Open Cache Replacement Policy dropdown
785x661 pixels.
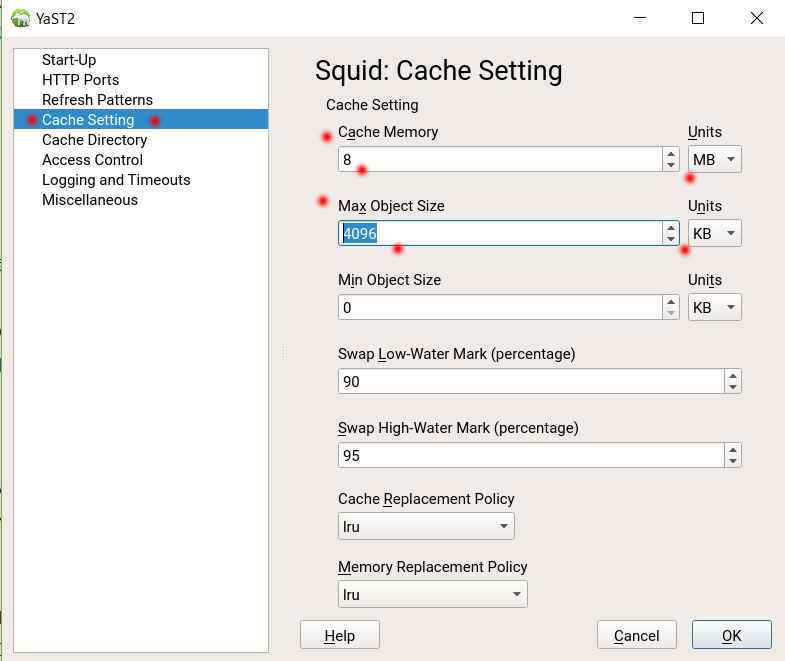[x=426, y=526]
